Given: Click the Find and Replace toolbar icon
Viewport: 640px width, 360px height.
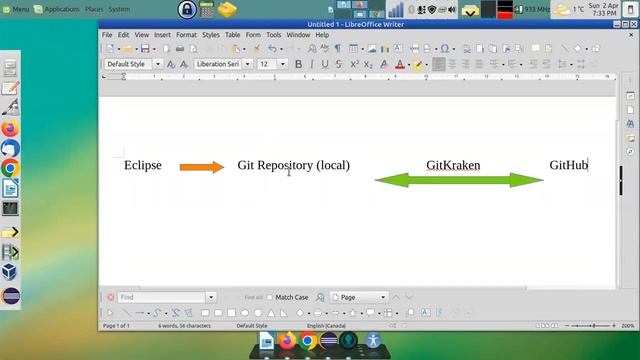Looking at the screenshot, I should (312, 49).
